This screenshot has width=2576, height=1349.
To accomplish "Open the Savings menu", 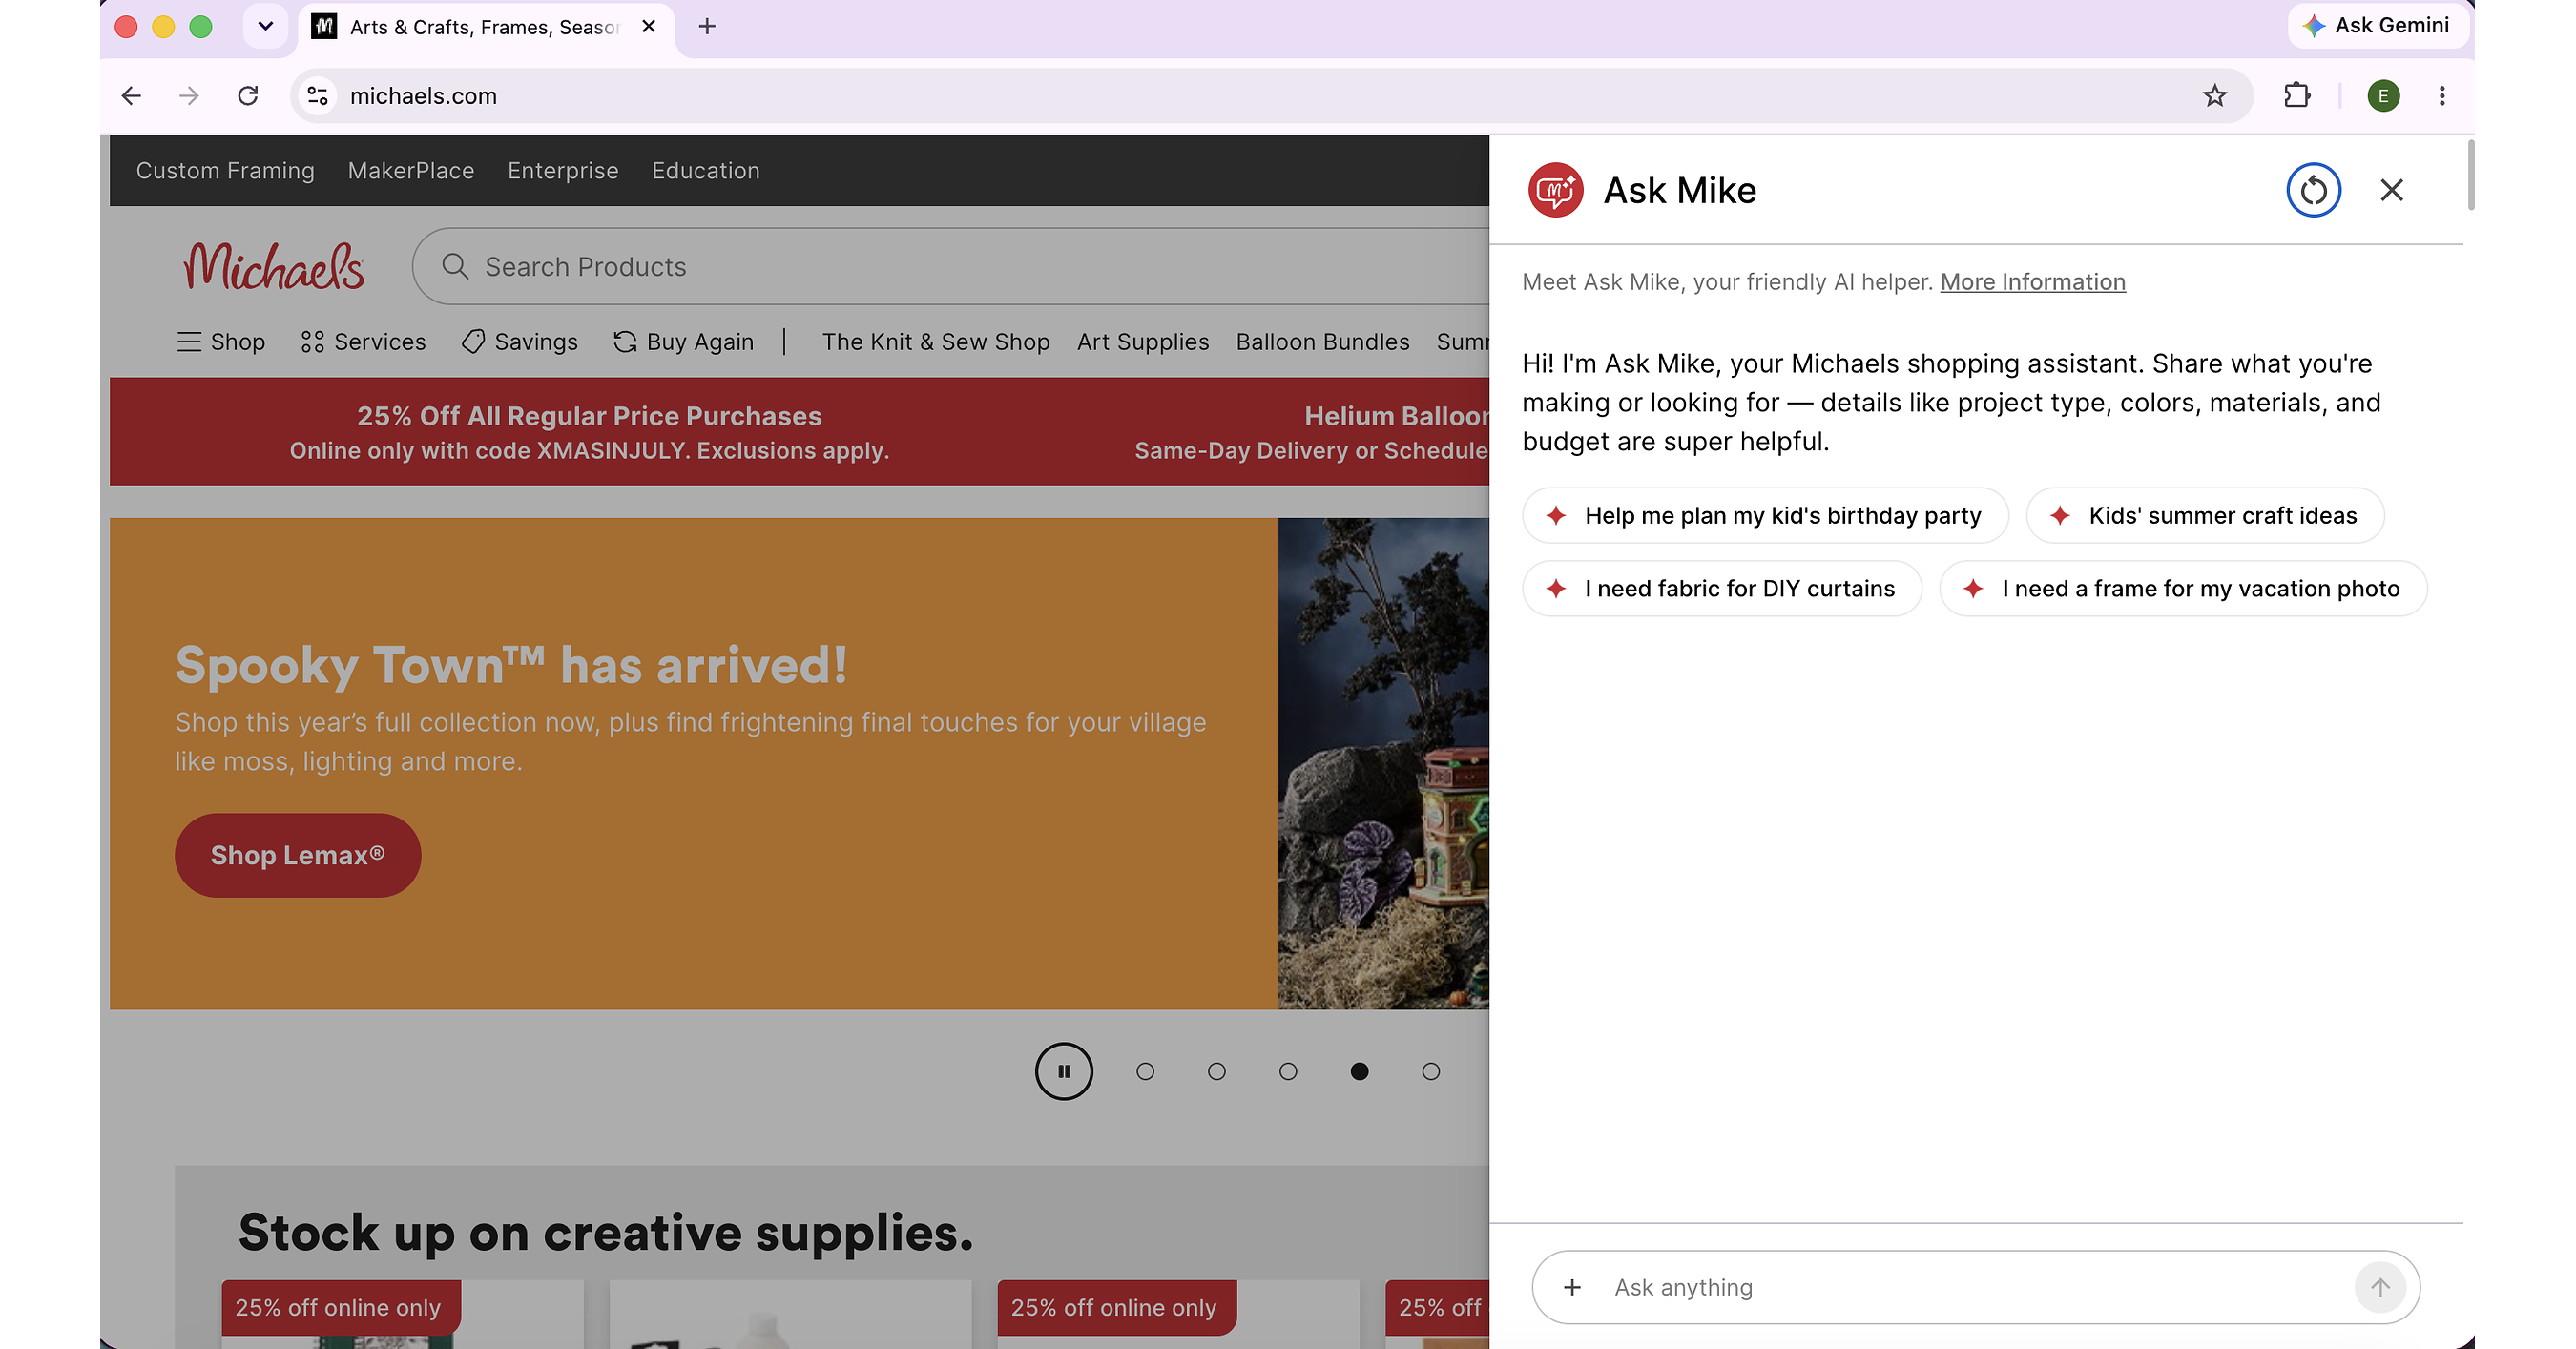I will (520, 342).
